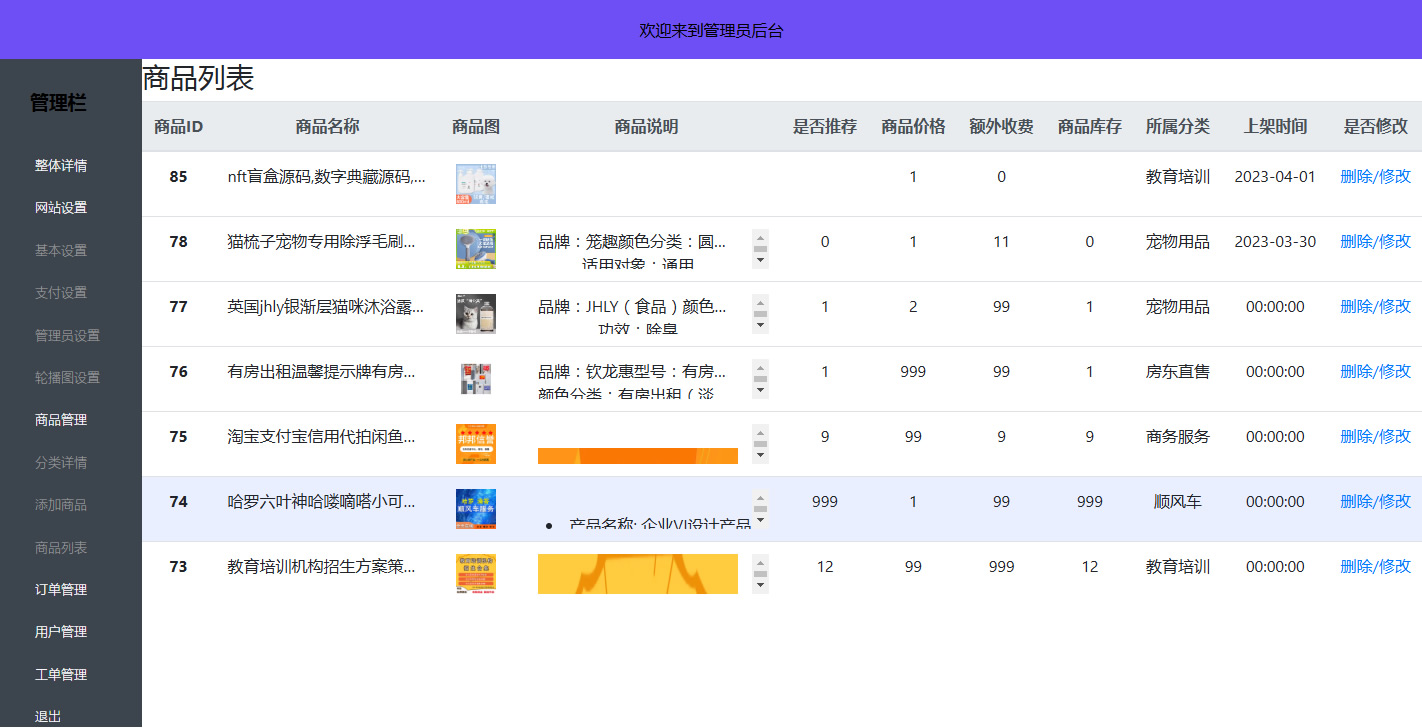Viewport: 1422px width, 728px height.
Task: Click 删除/修改 link for product 85
Action: coord(1375,177)
